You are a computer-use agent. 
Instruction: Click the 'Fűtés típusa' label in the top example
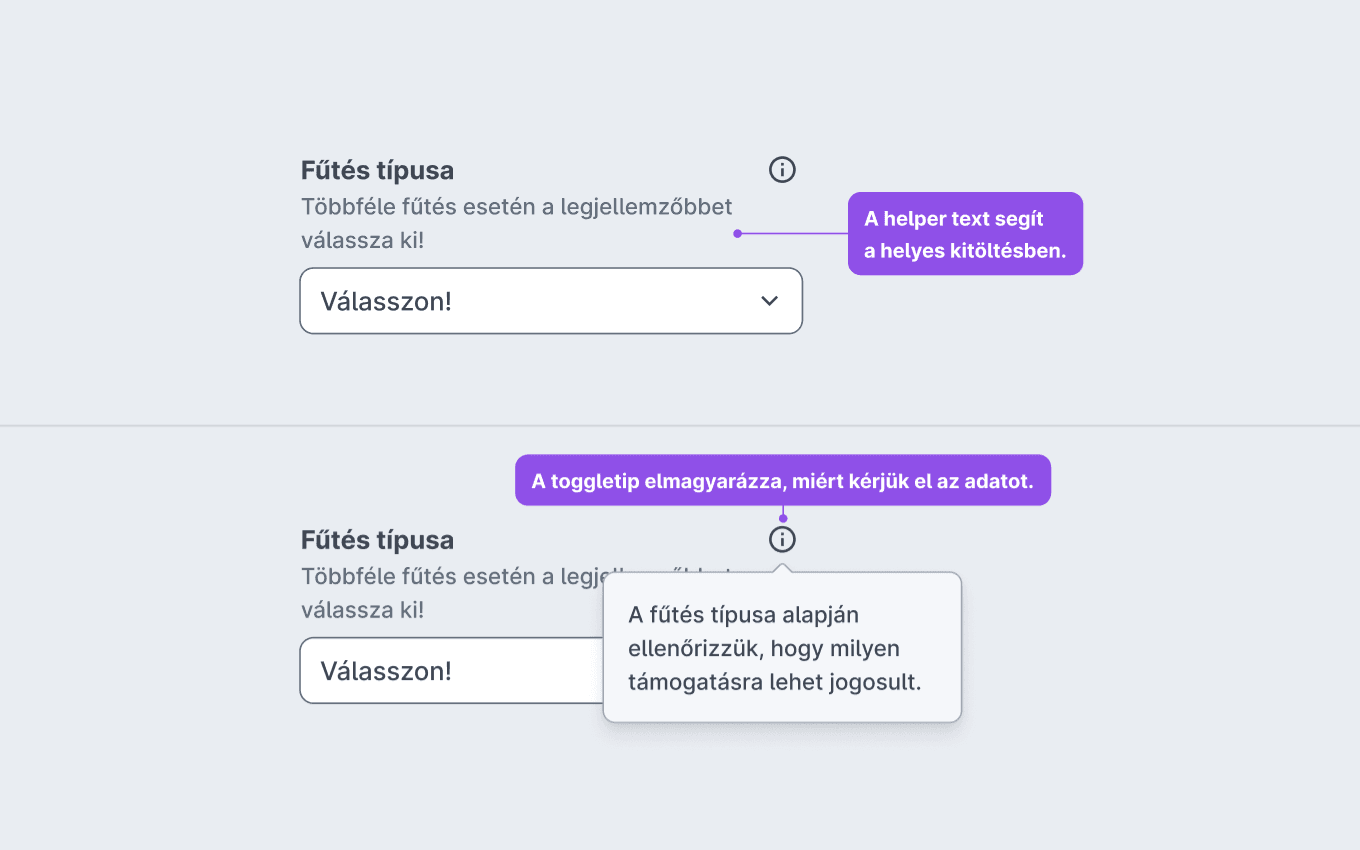(x=377, y=170)
